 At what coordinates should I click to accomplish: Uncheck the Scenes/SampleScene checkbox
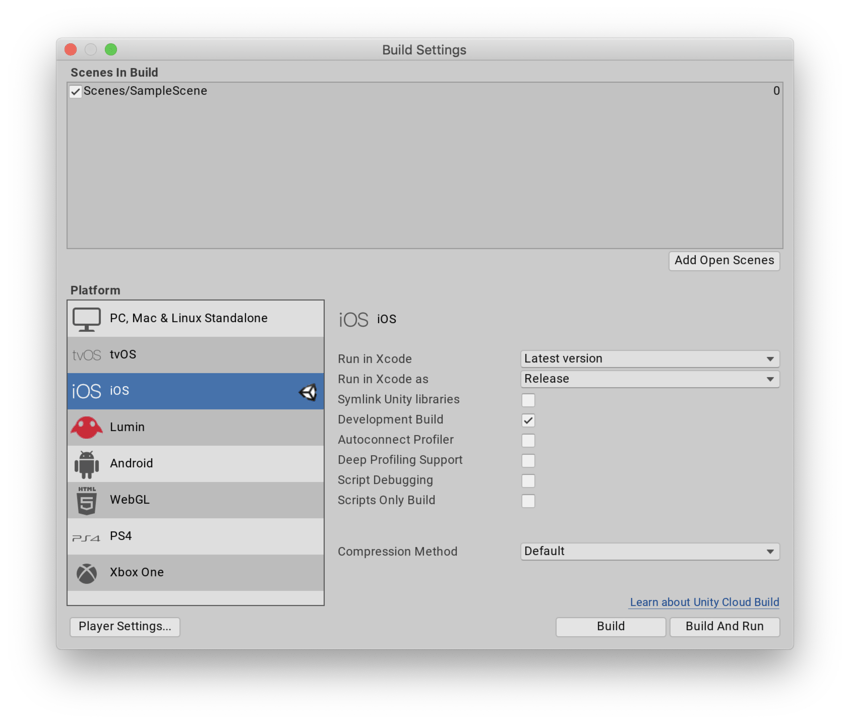[75, 90]
